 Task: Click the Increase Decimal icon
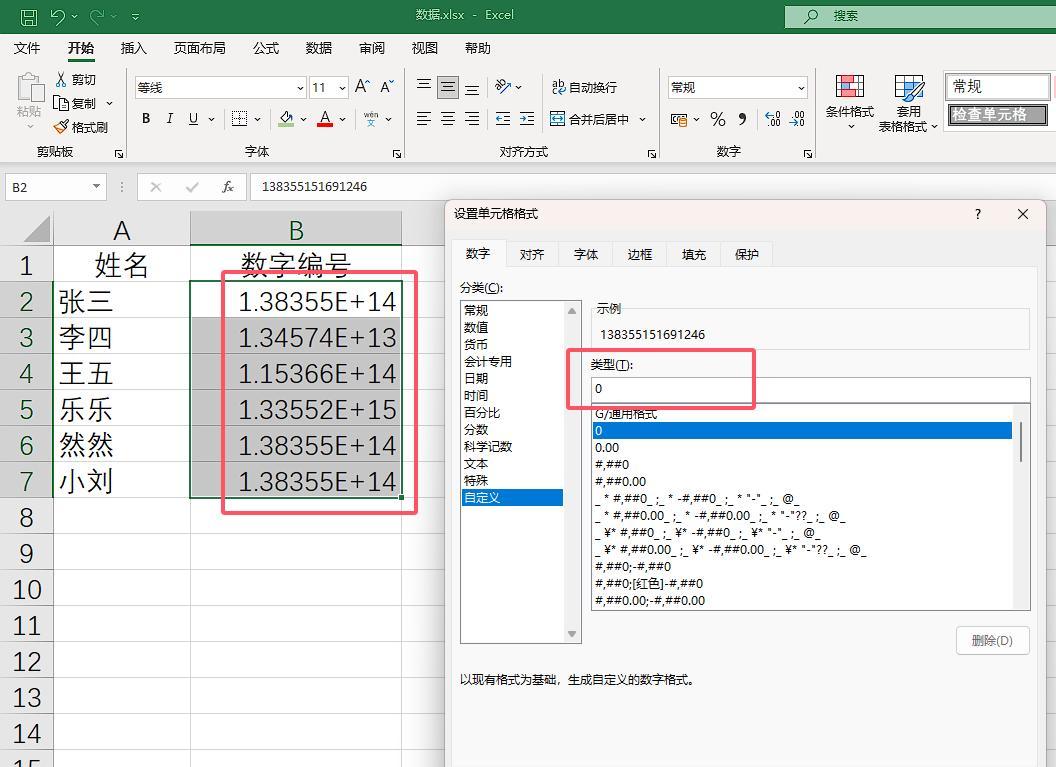coord(773,119)
